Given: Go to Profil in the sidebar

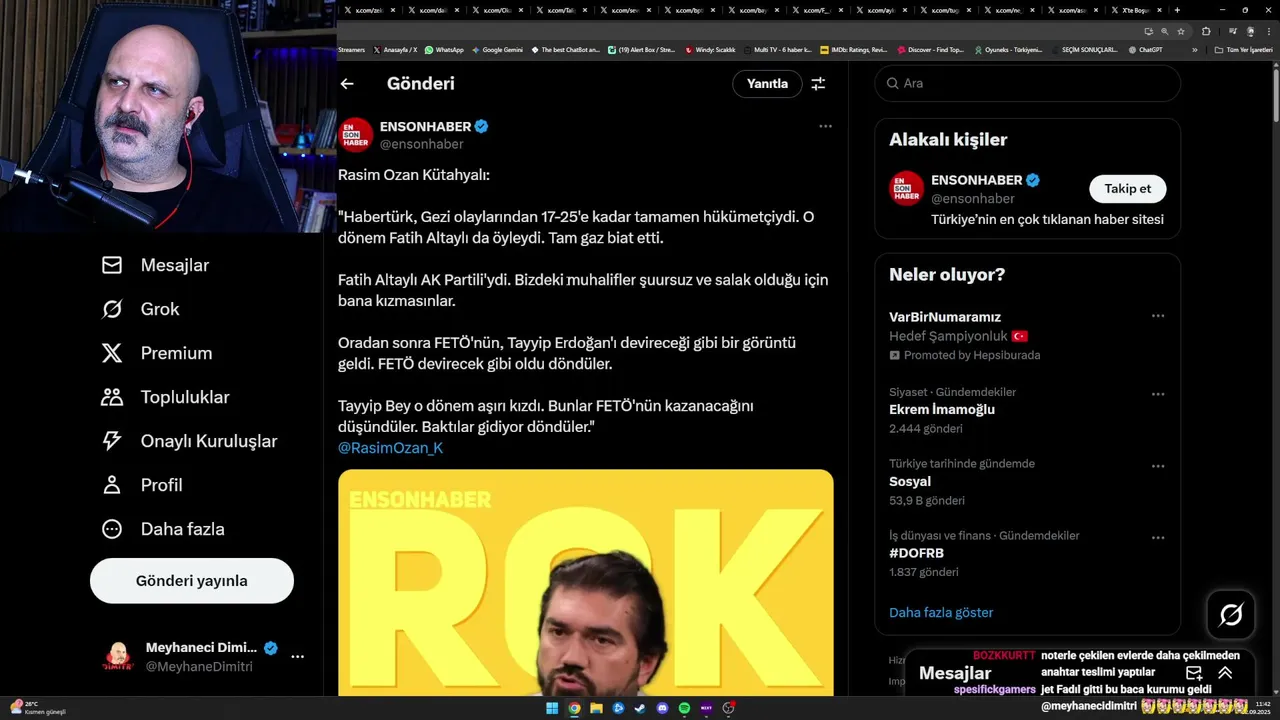Looking at the screenshot, I should (142, 485).
